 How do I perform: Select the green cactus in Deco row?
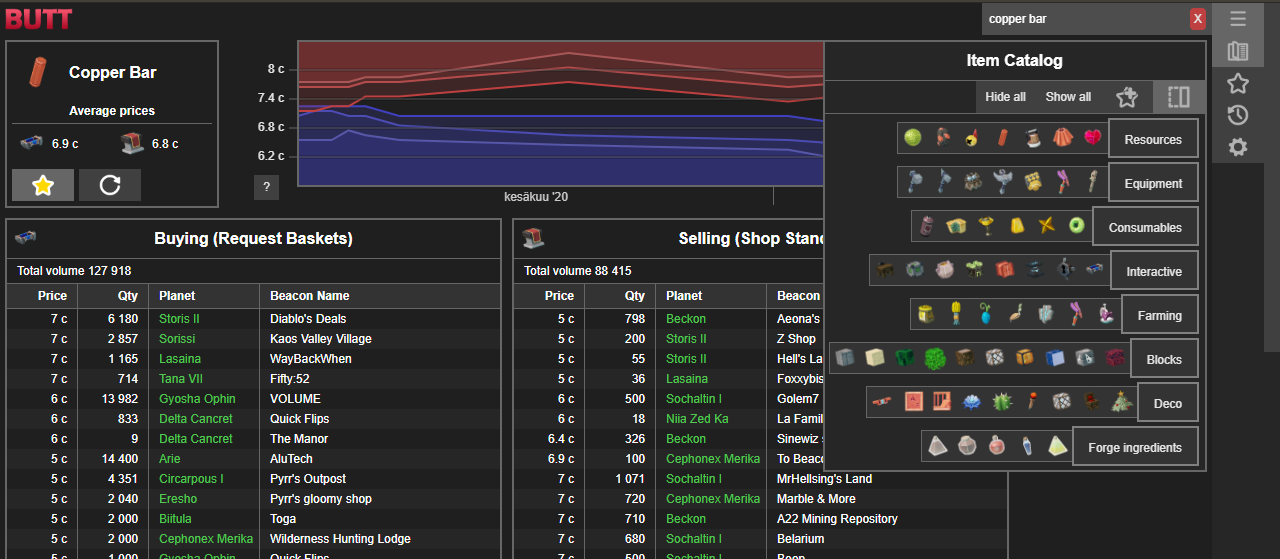click(1001, 401)
